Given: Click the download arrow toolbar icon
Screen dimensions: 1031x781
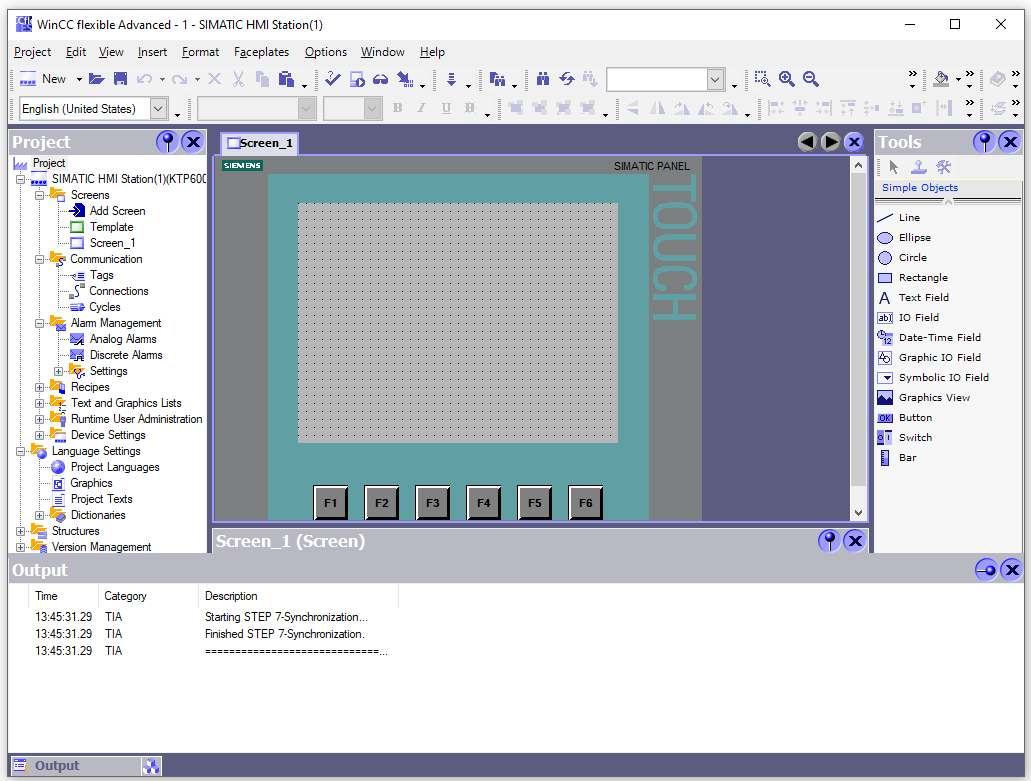Looking at the screenshot, I should [451, 79].
